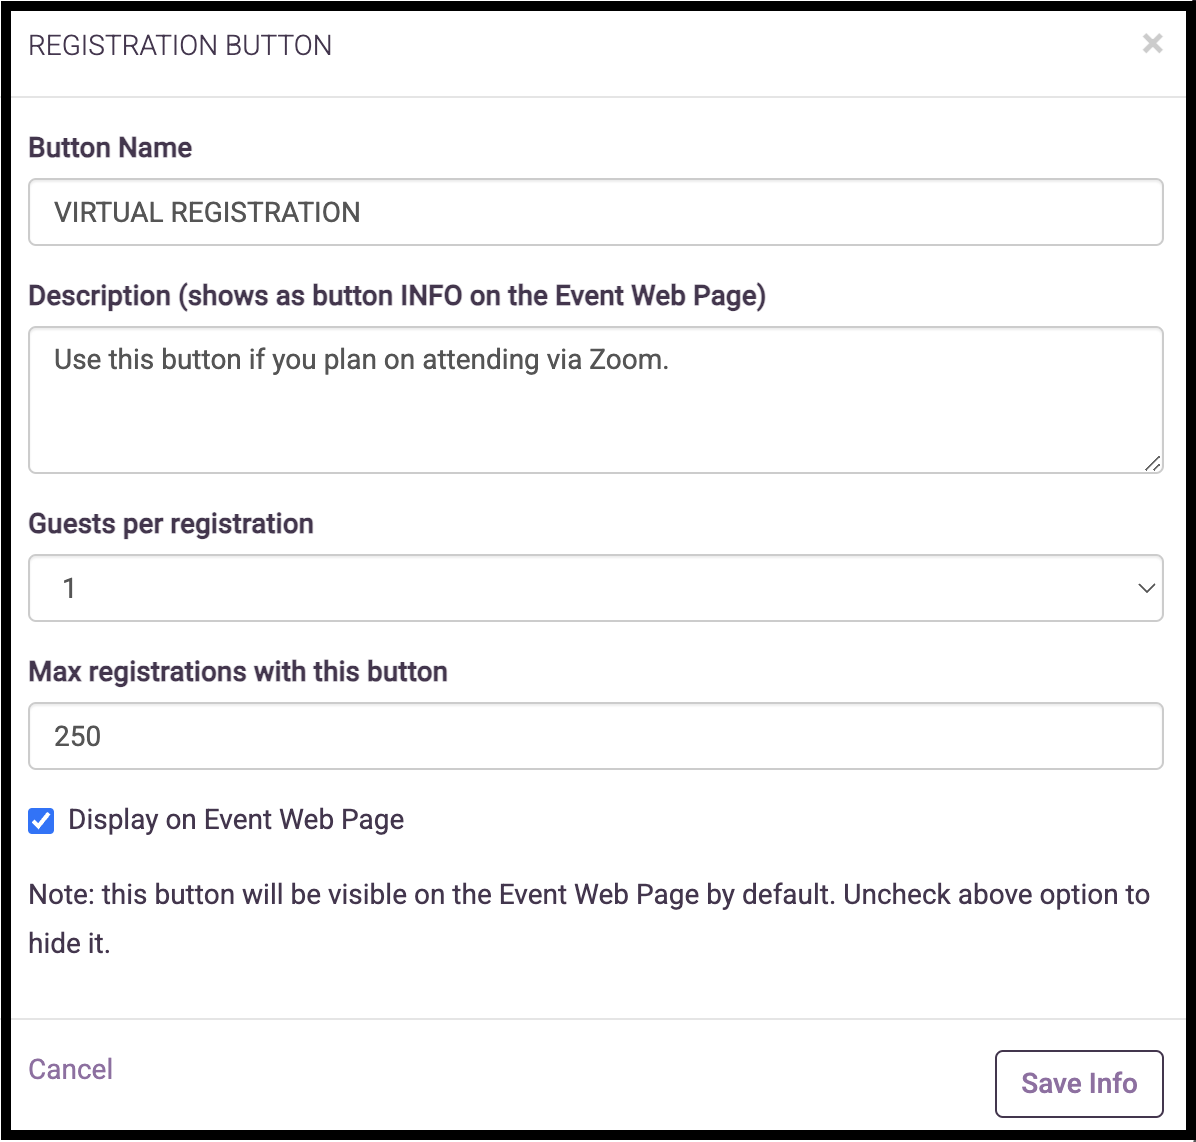The width and height of the screenshot is (1196, 1142).
Task: Click the "Display on Event Web Page" label text
Action: (236, 820)
